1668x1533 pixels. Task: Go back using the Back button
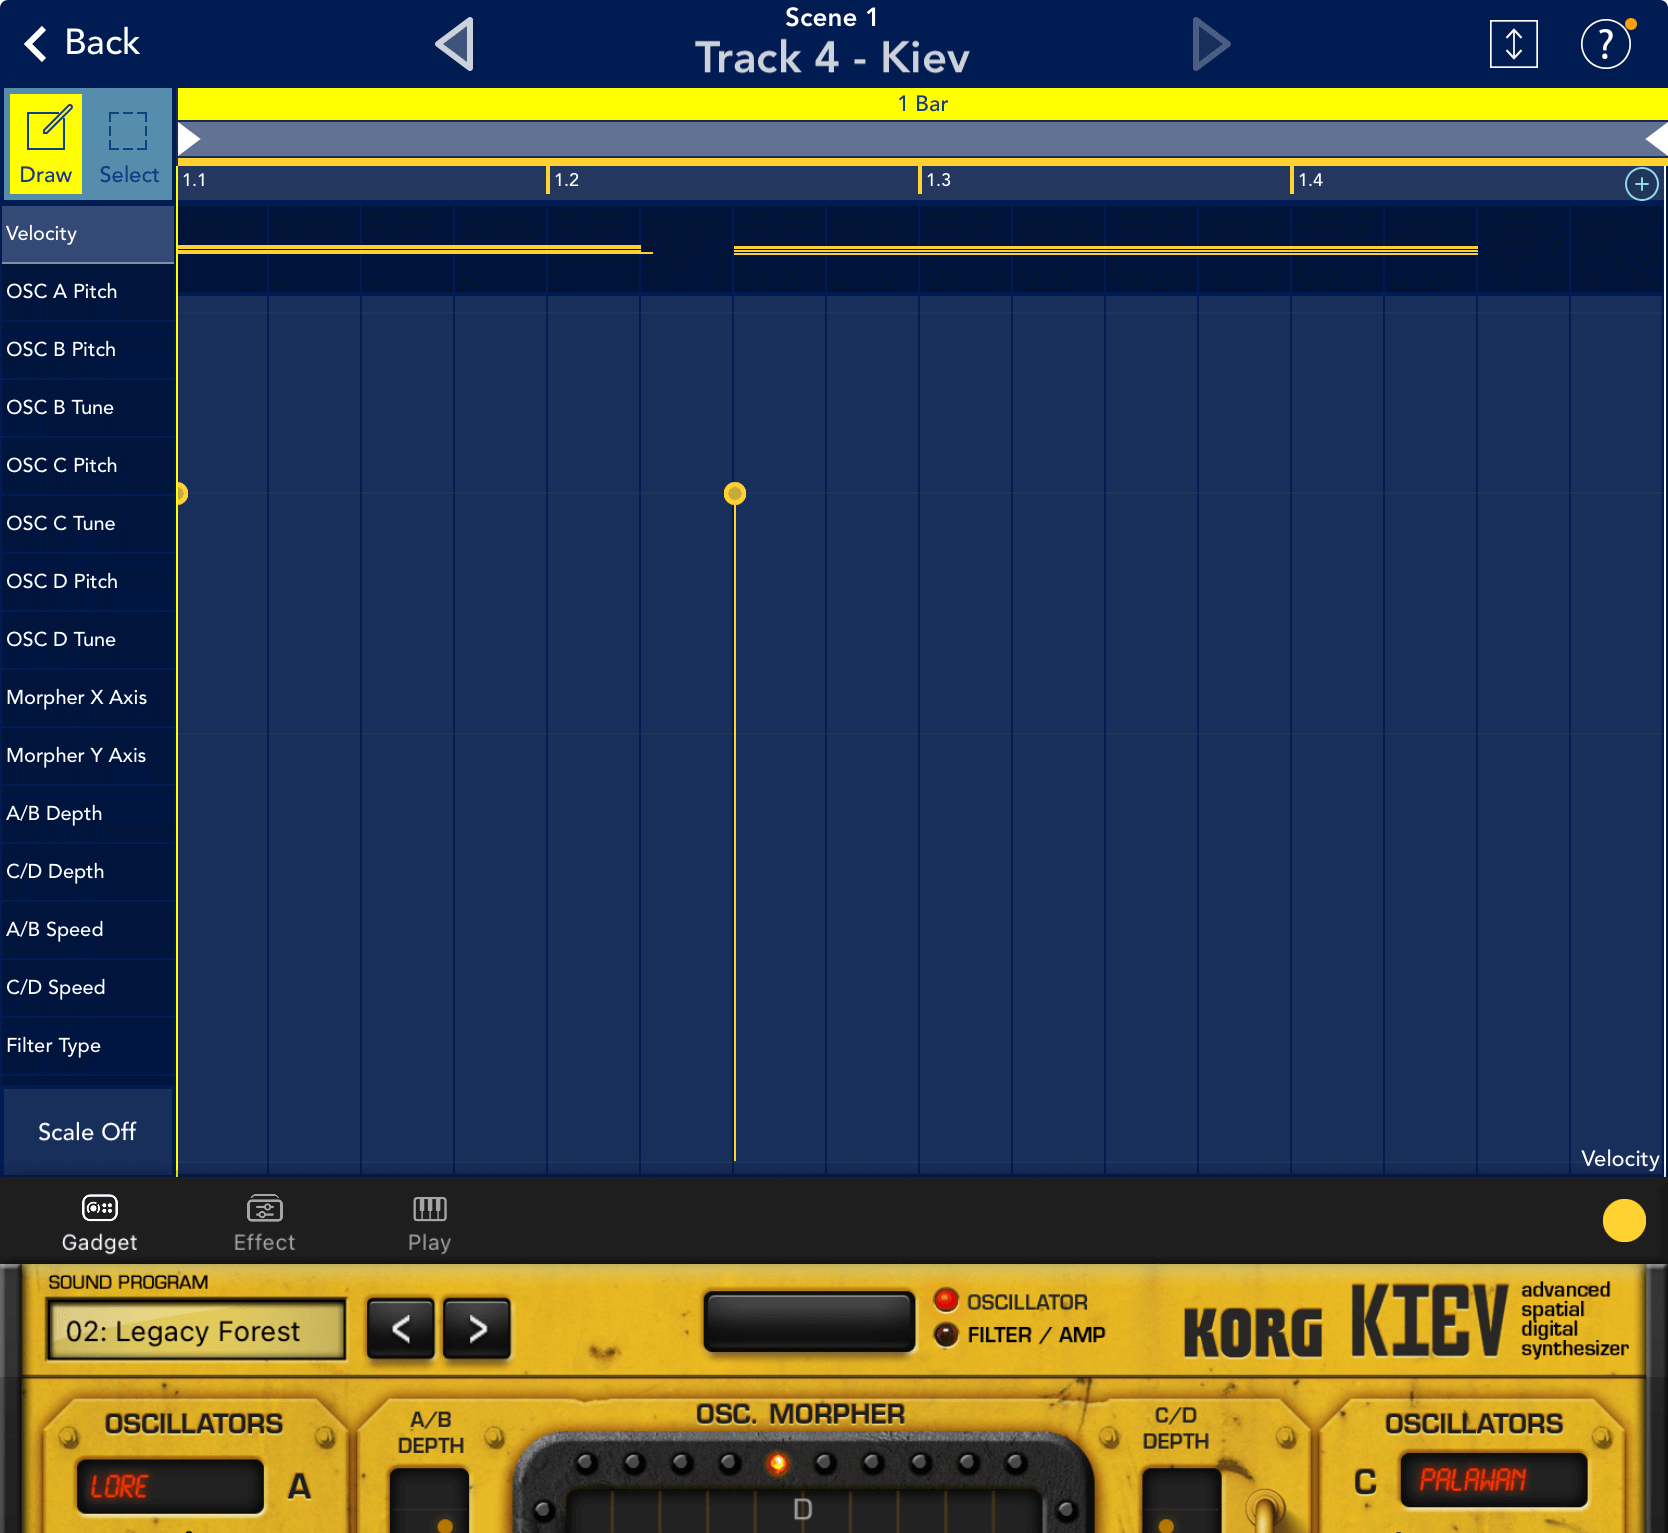point(81,43)
